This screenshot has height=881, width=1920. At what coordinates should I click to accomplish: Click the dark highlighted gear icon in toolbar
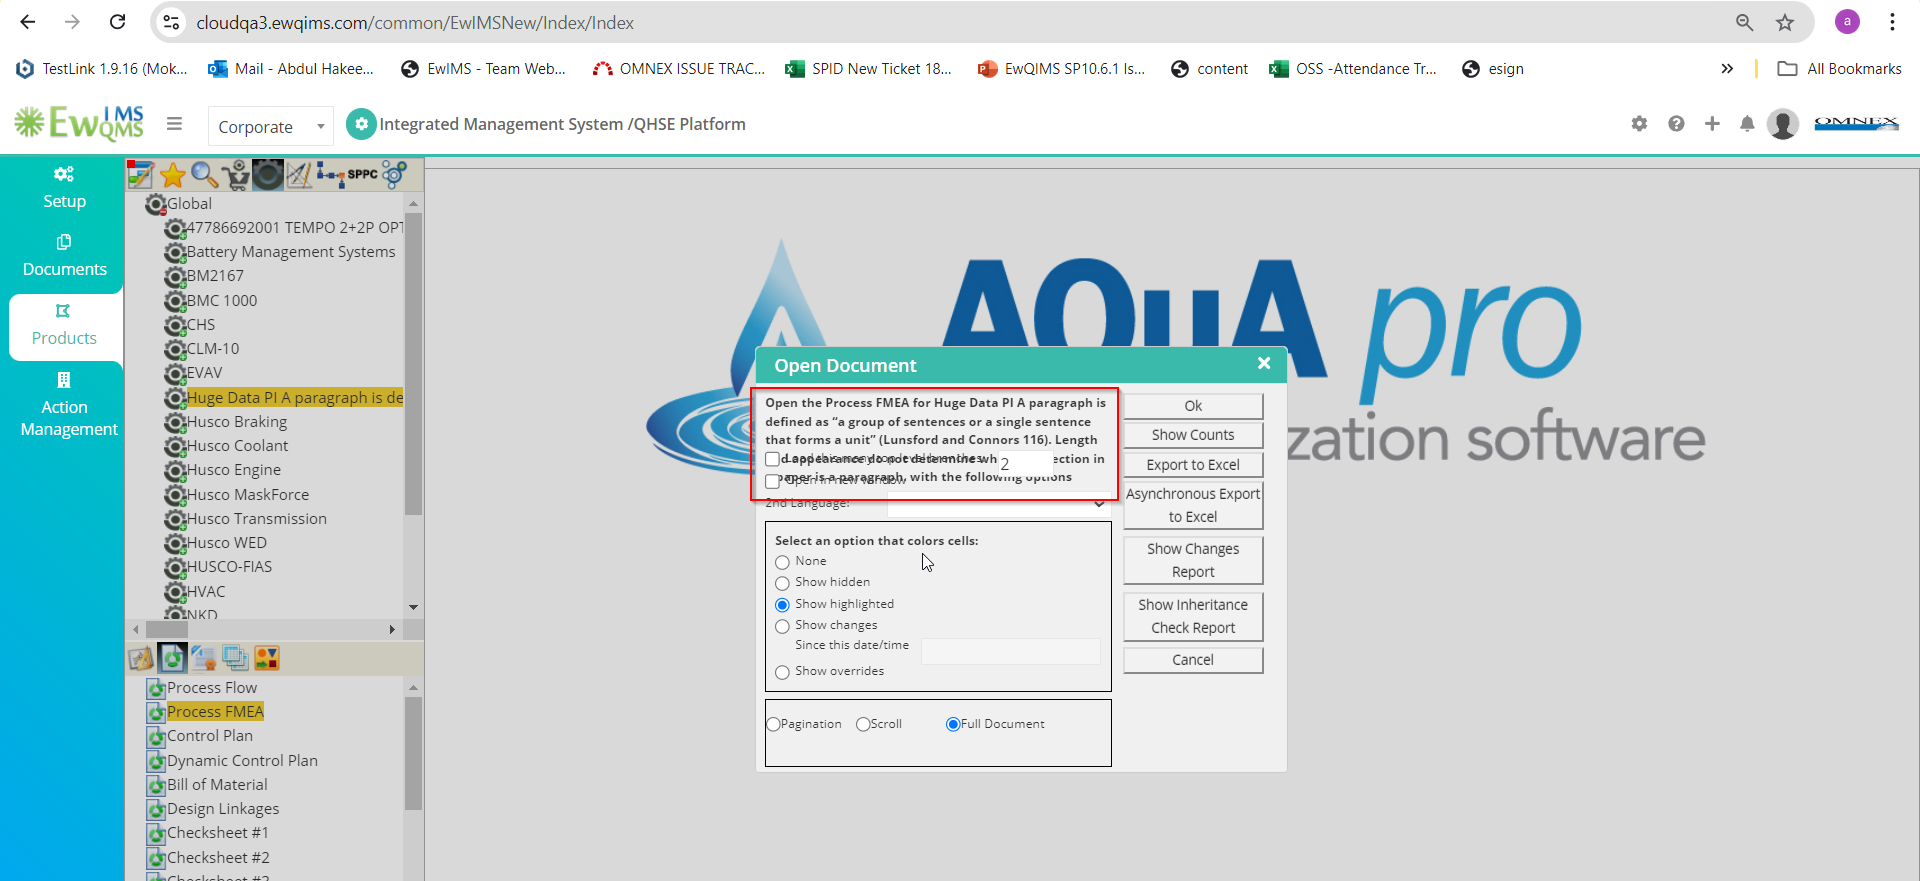coord(267,175)
